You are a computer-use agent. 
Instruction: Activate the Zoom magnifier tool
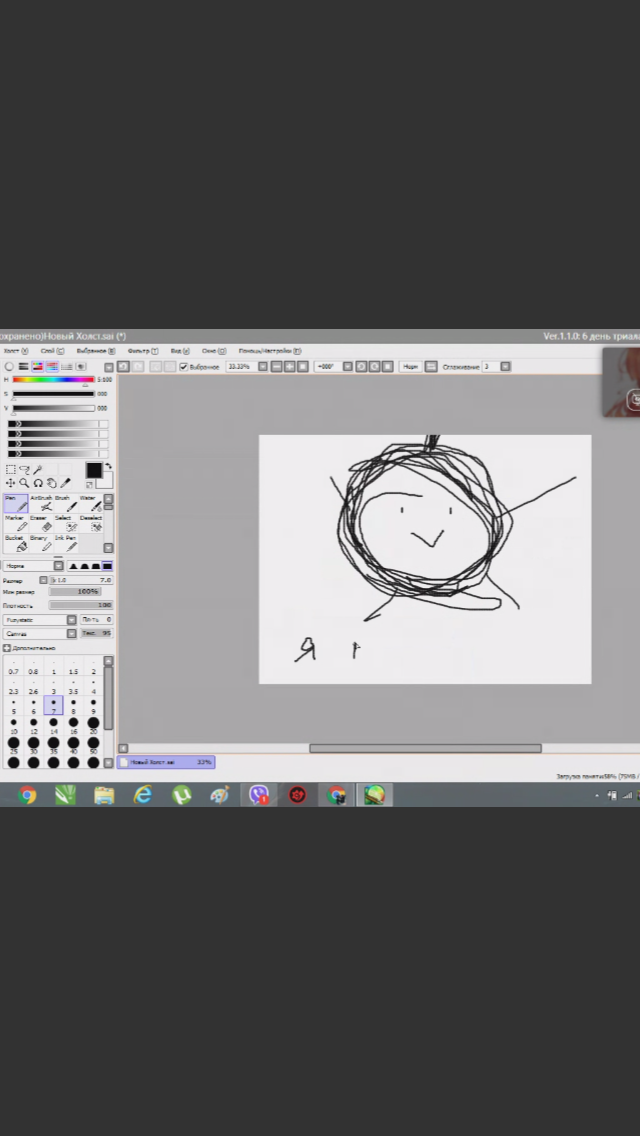click(24, 483)
